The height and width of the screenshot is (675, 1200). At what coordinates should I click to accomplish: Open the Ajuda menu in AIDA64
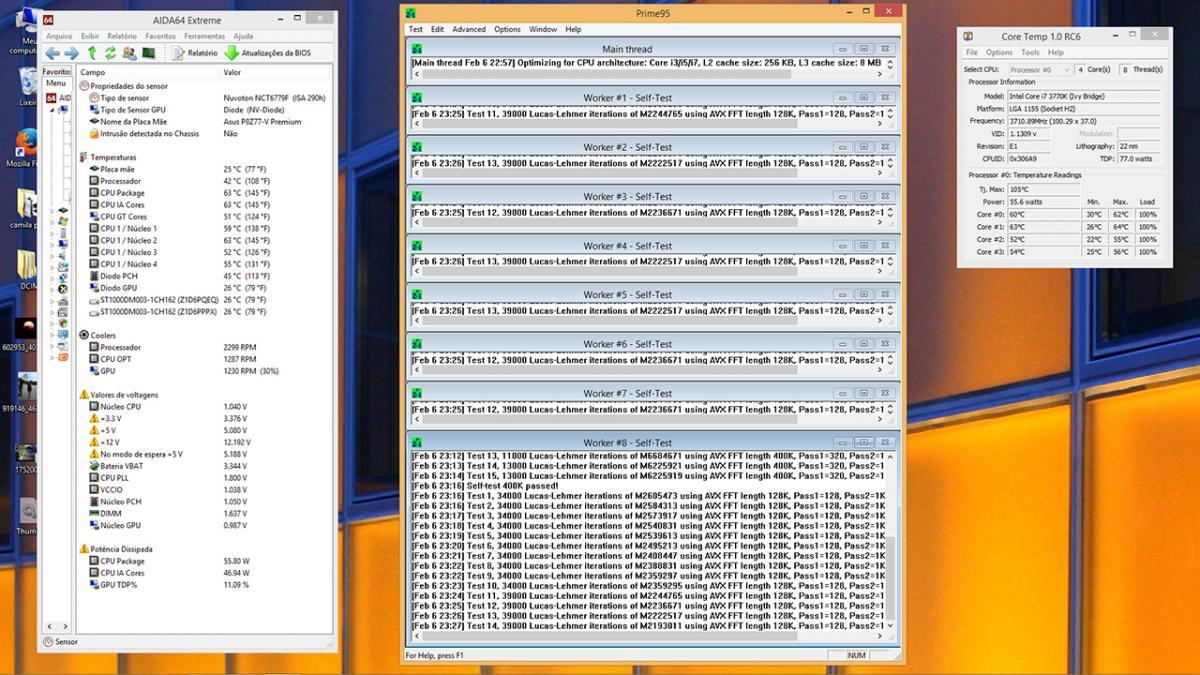pos(243,36)
